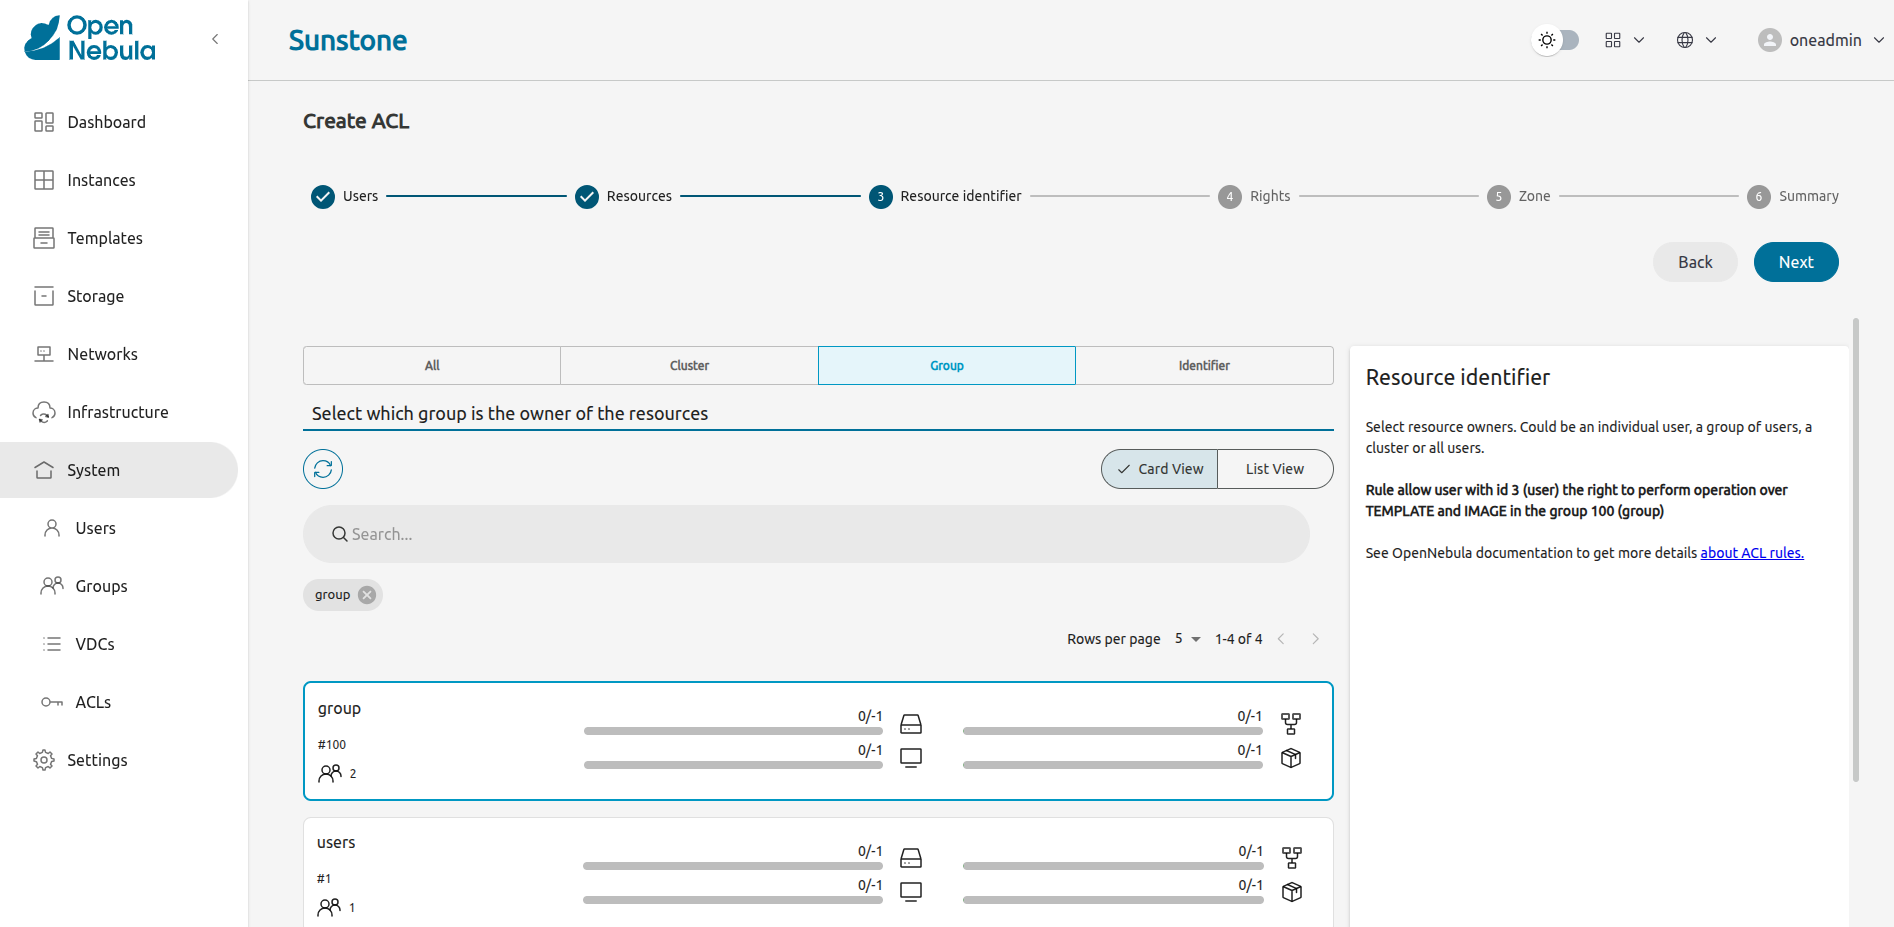This screenshot has width=1894, height=927.
Task: Click the Next button
Action: (x=1795, y=261)
